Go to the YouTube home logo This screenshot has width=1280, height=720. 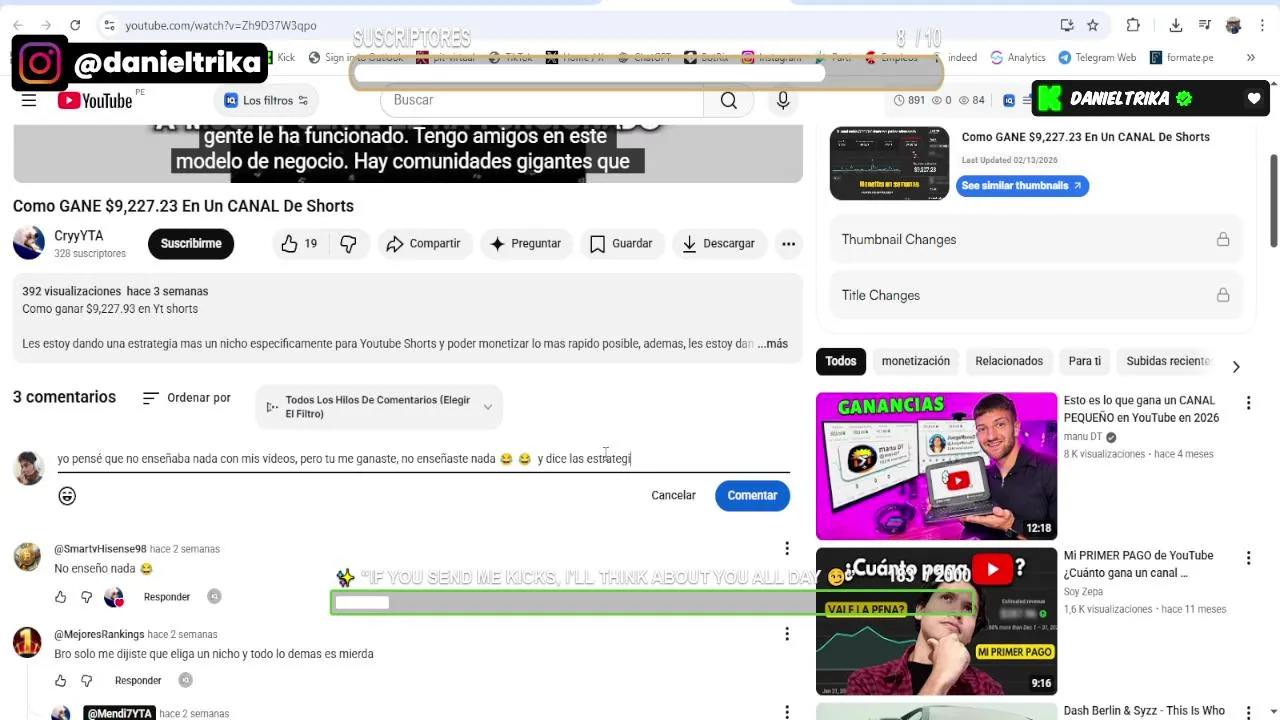click(96, 100)
